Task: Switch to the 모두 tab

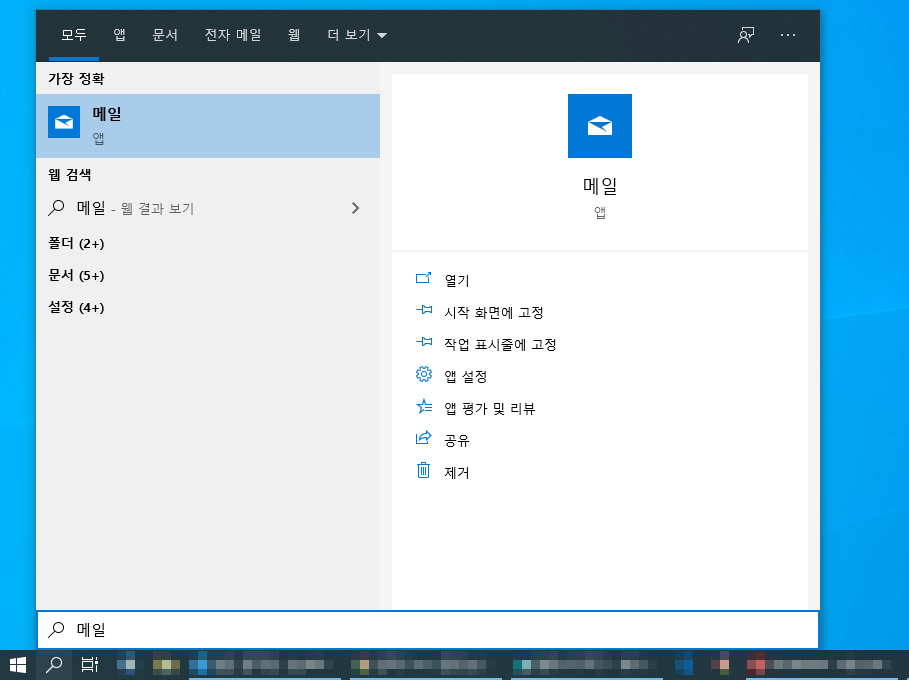Action: click(74, 35)
